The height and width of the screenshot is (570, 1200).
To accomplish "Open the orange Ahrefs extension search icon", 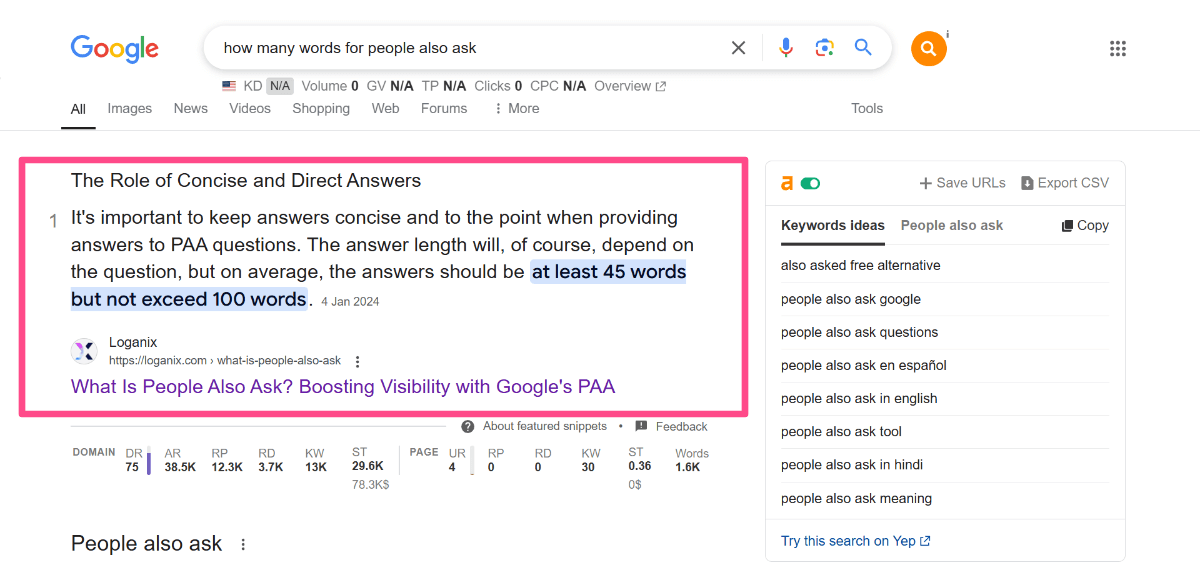I will click(928, 48).
